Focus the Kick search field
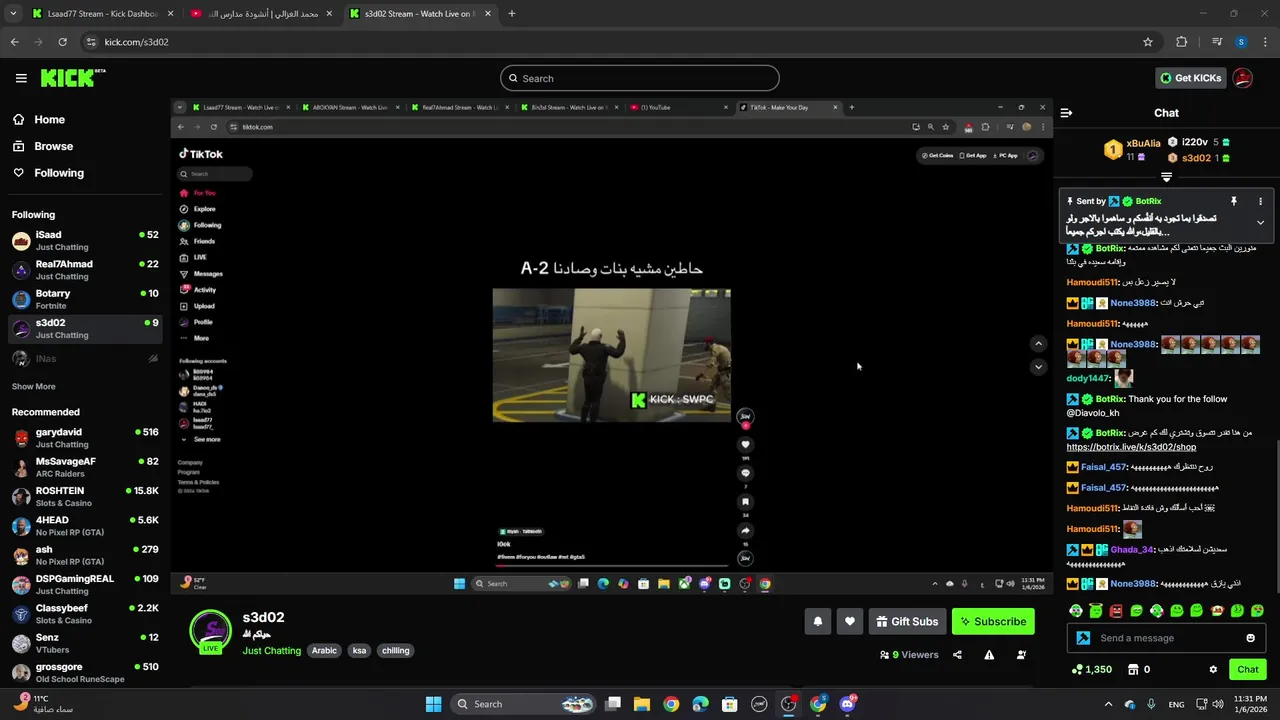The height and width of the screenshot is (720, 1280). pyautogui.click(x=640, y=78)
